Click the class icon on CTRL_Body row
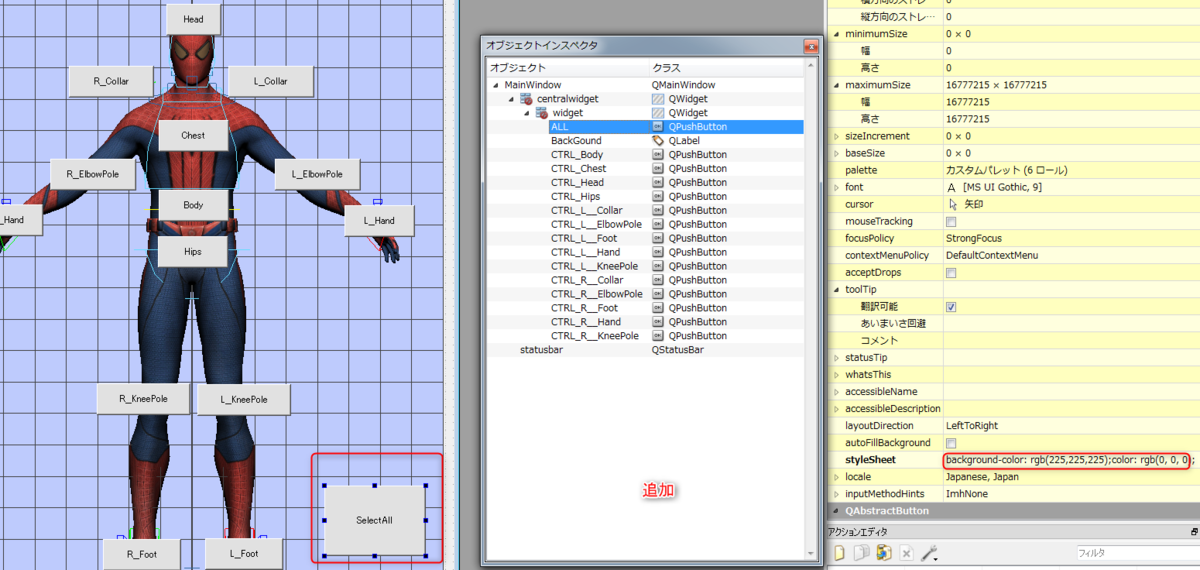 coord(658,155)
